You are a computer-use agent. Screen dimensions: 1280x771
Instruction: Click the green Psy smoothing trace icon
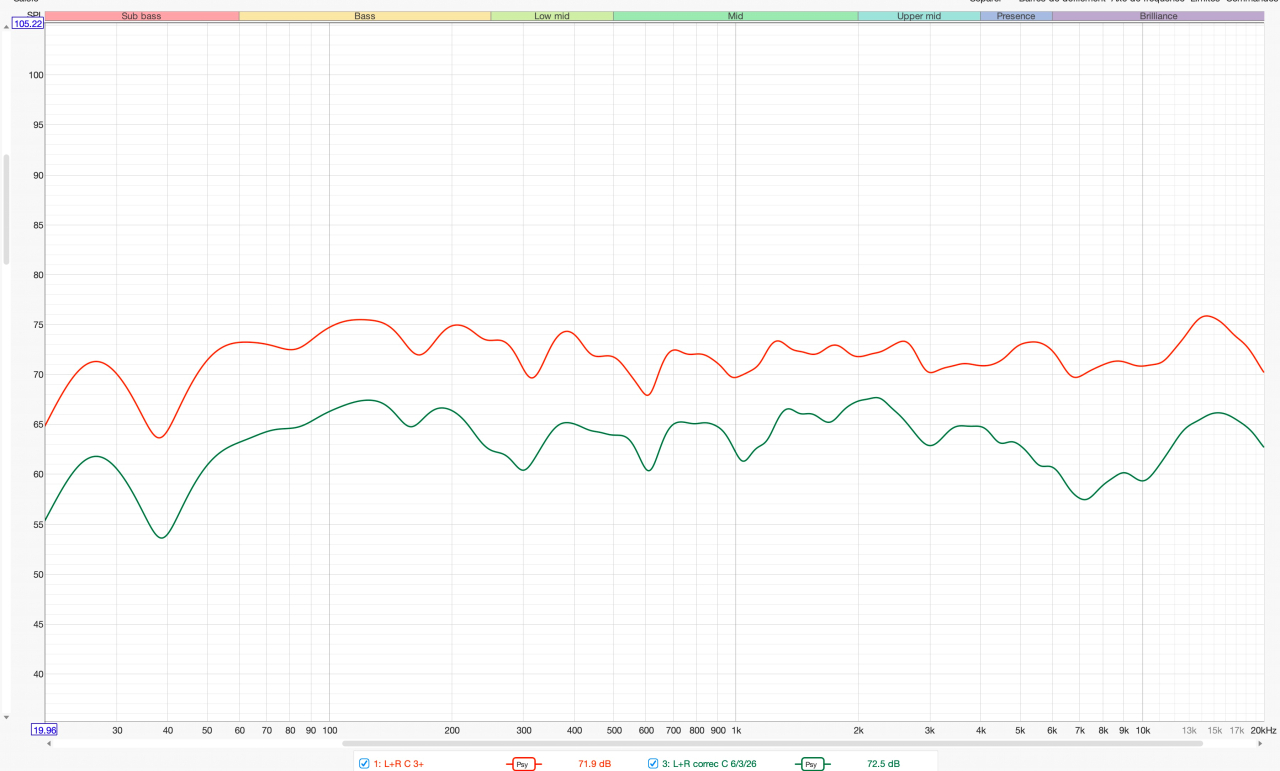pyautogui.click(x=811, y=764)
